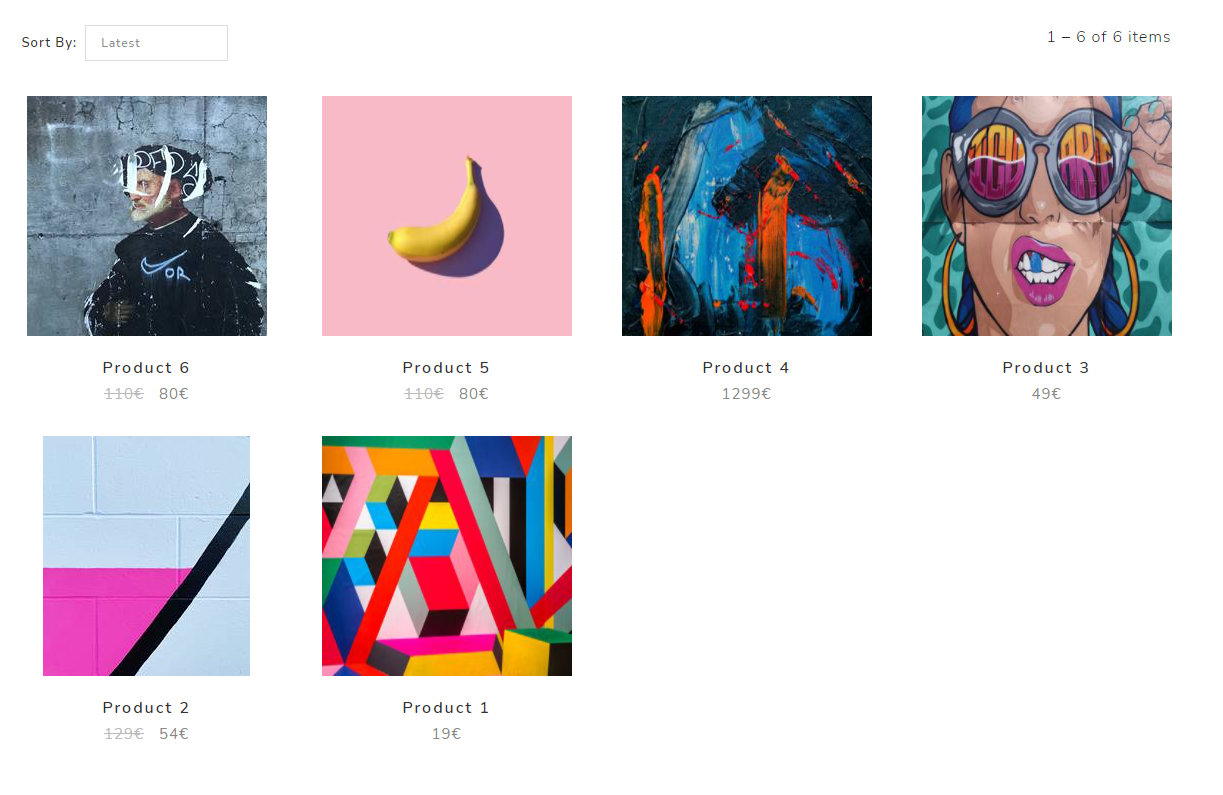Open the Sort By Latest dropdown

[156, 43]
